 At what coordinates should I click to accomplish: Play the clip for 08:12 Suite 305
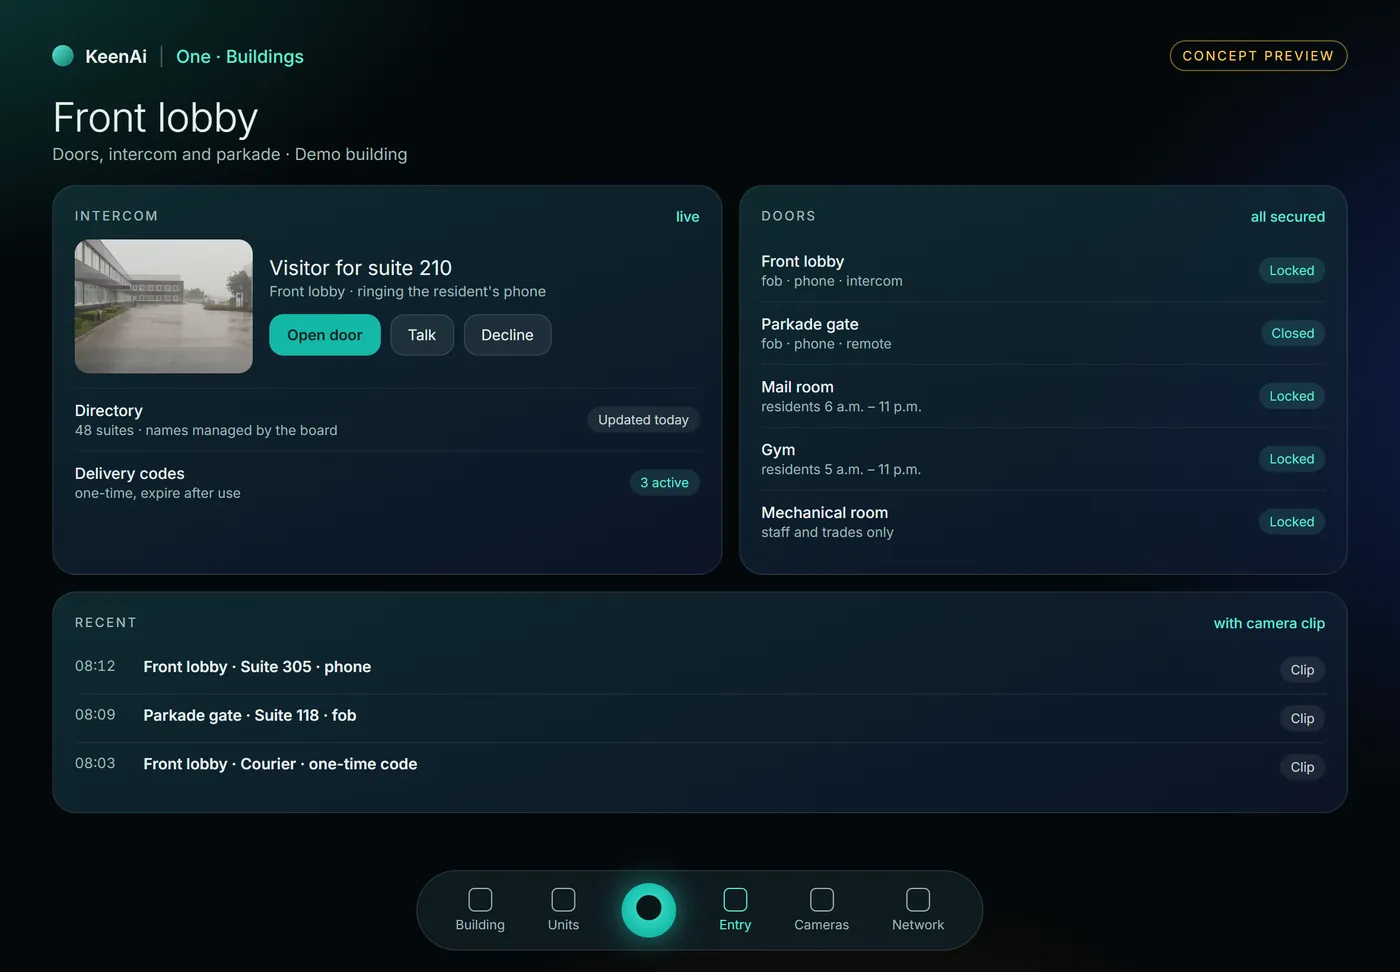tap(1302, 670)
